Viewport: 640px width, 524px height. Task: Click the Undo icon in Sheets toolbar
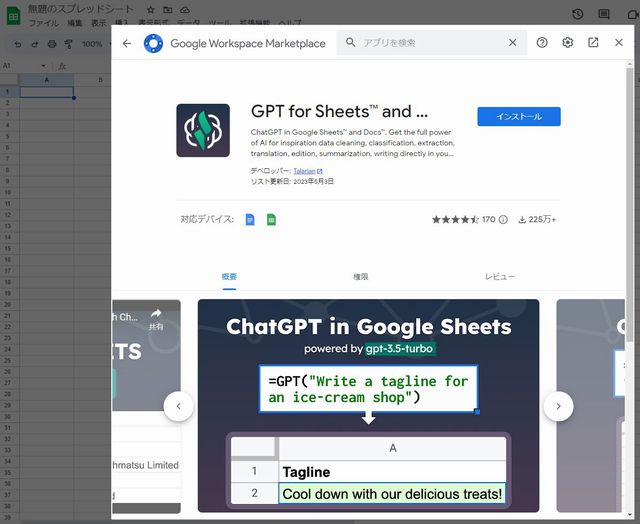[18, 44]
